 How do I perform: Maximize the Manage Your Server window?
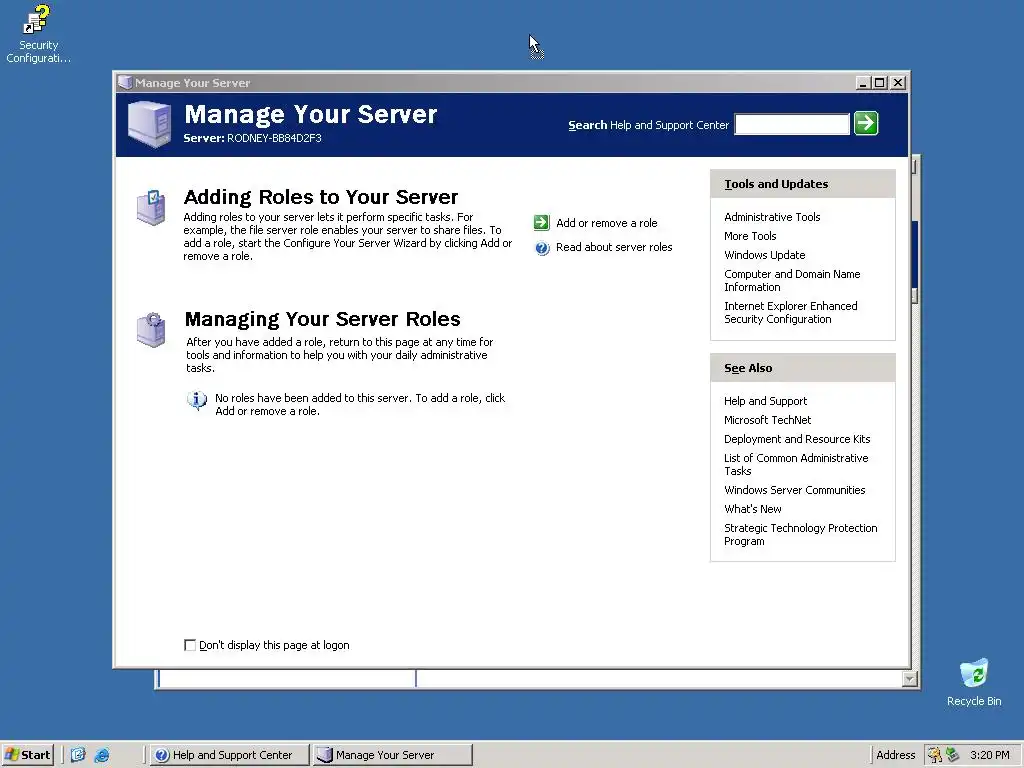[880, 83]
